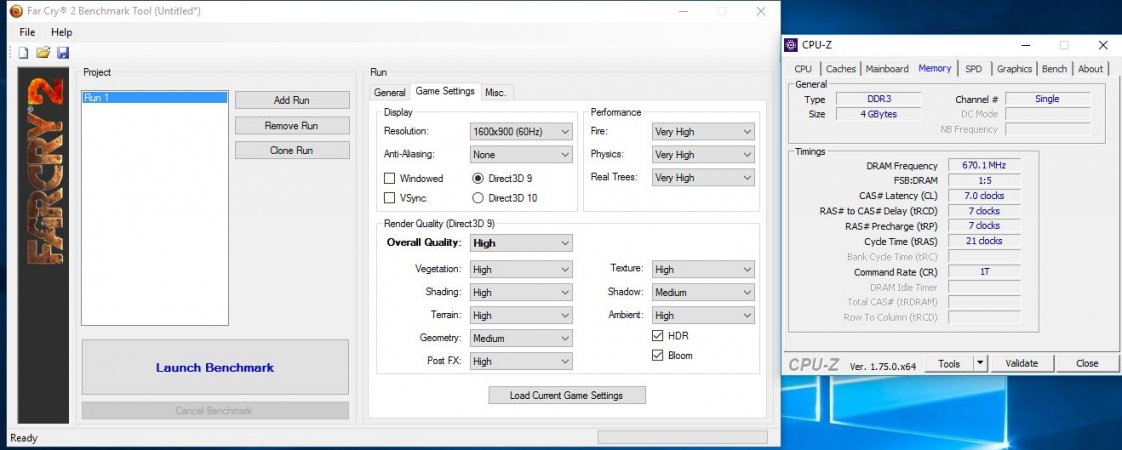This screenshot has height=450, width=1122.
Task: Switch to the General run tab
Action: pyautogui.click(x=389, y=93)
